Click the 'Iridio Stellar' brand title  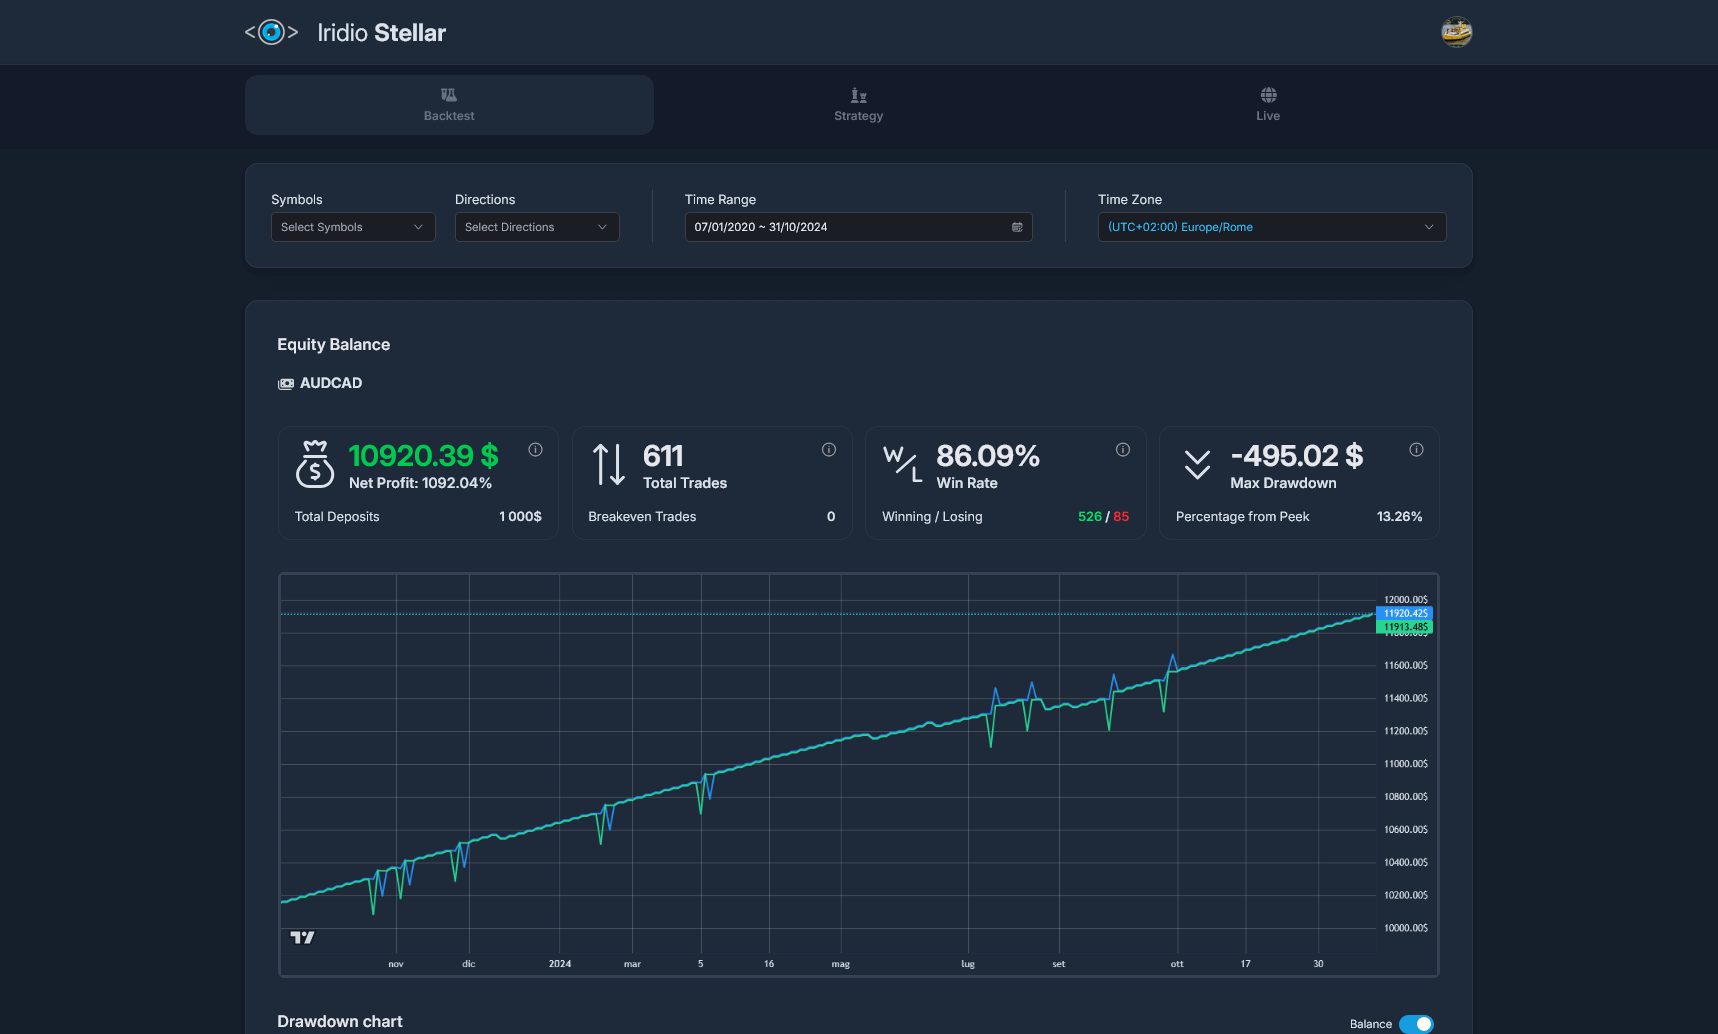pyautogui.click(x=381, y=33)
